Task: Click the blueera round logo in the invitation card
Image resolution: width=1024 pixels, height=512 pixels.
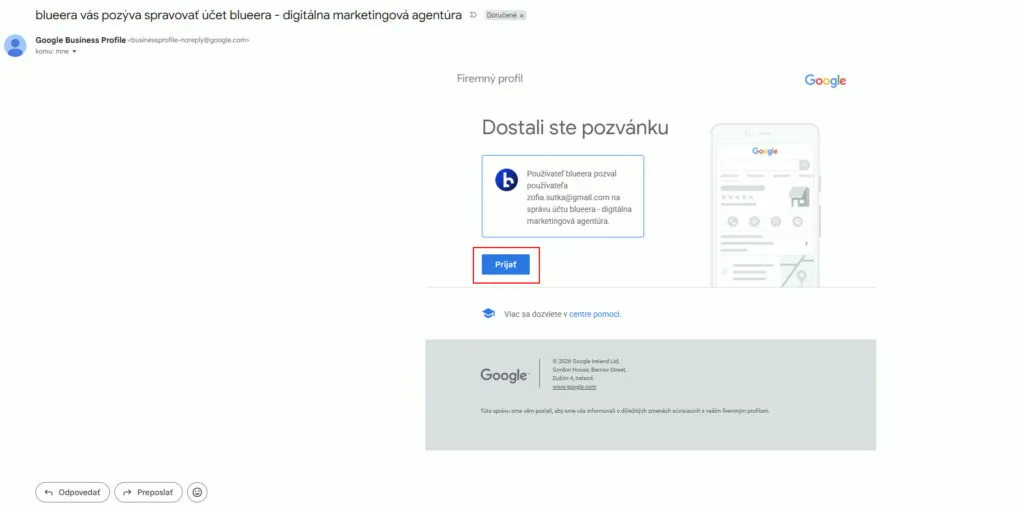Action: pyautogui.click(x=507, y=180)
